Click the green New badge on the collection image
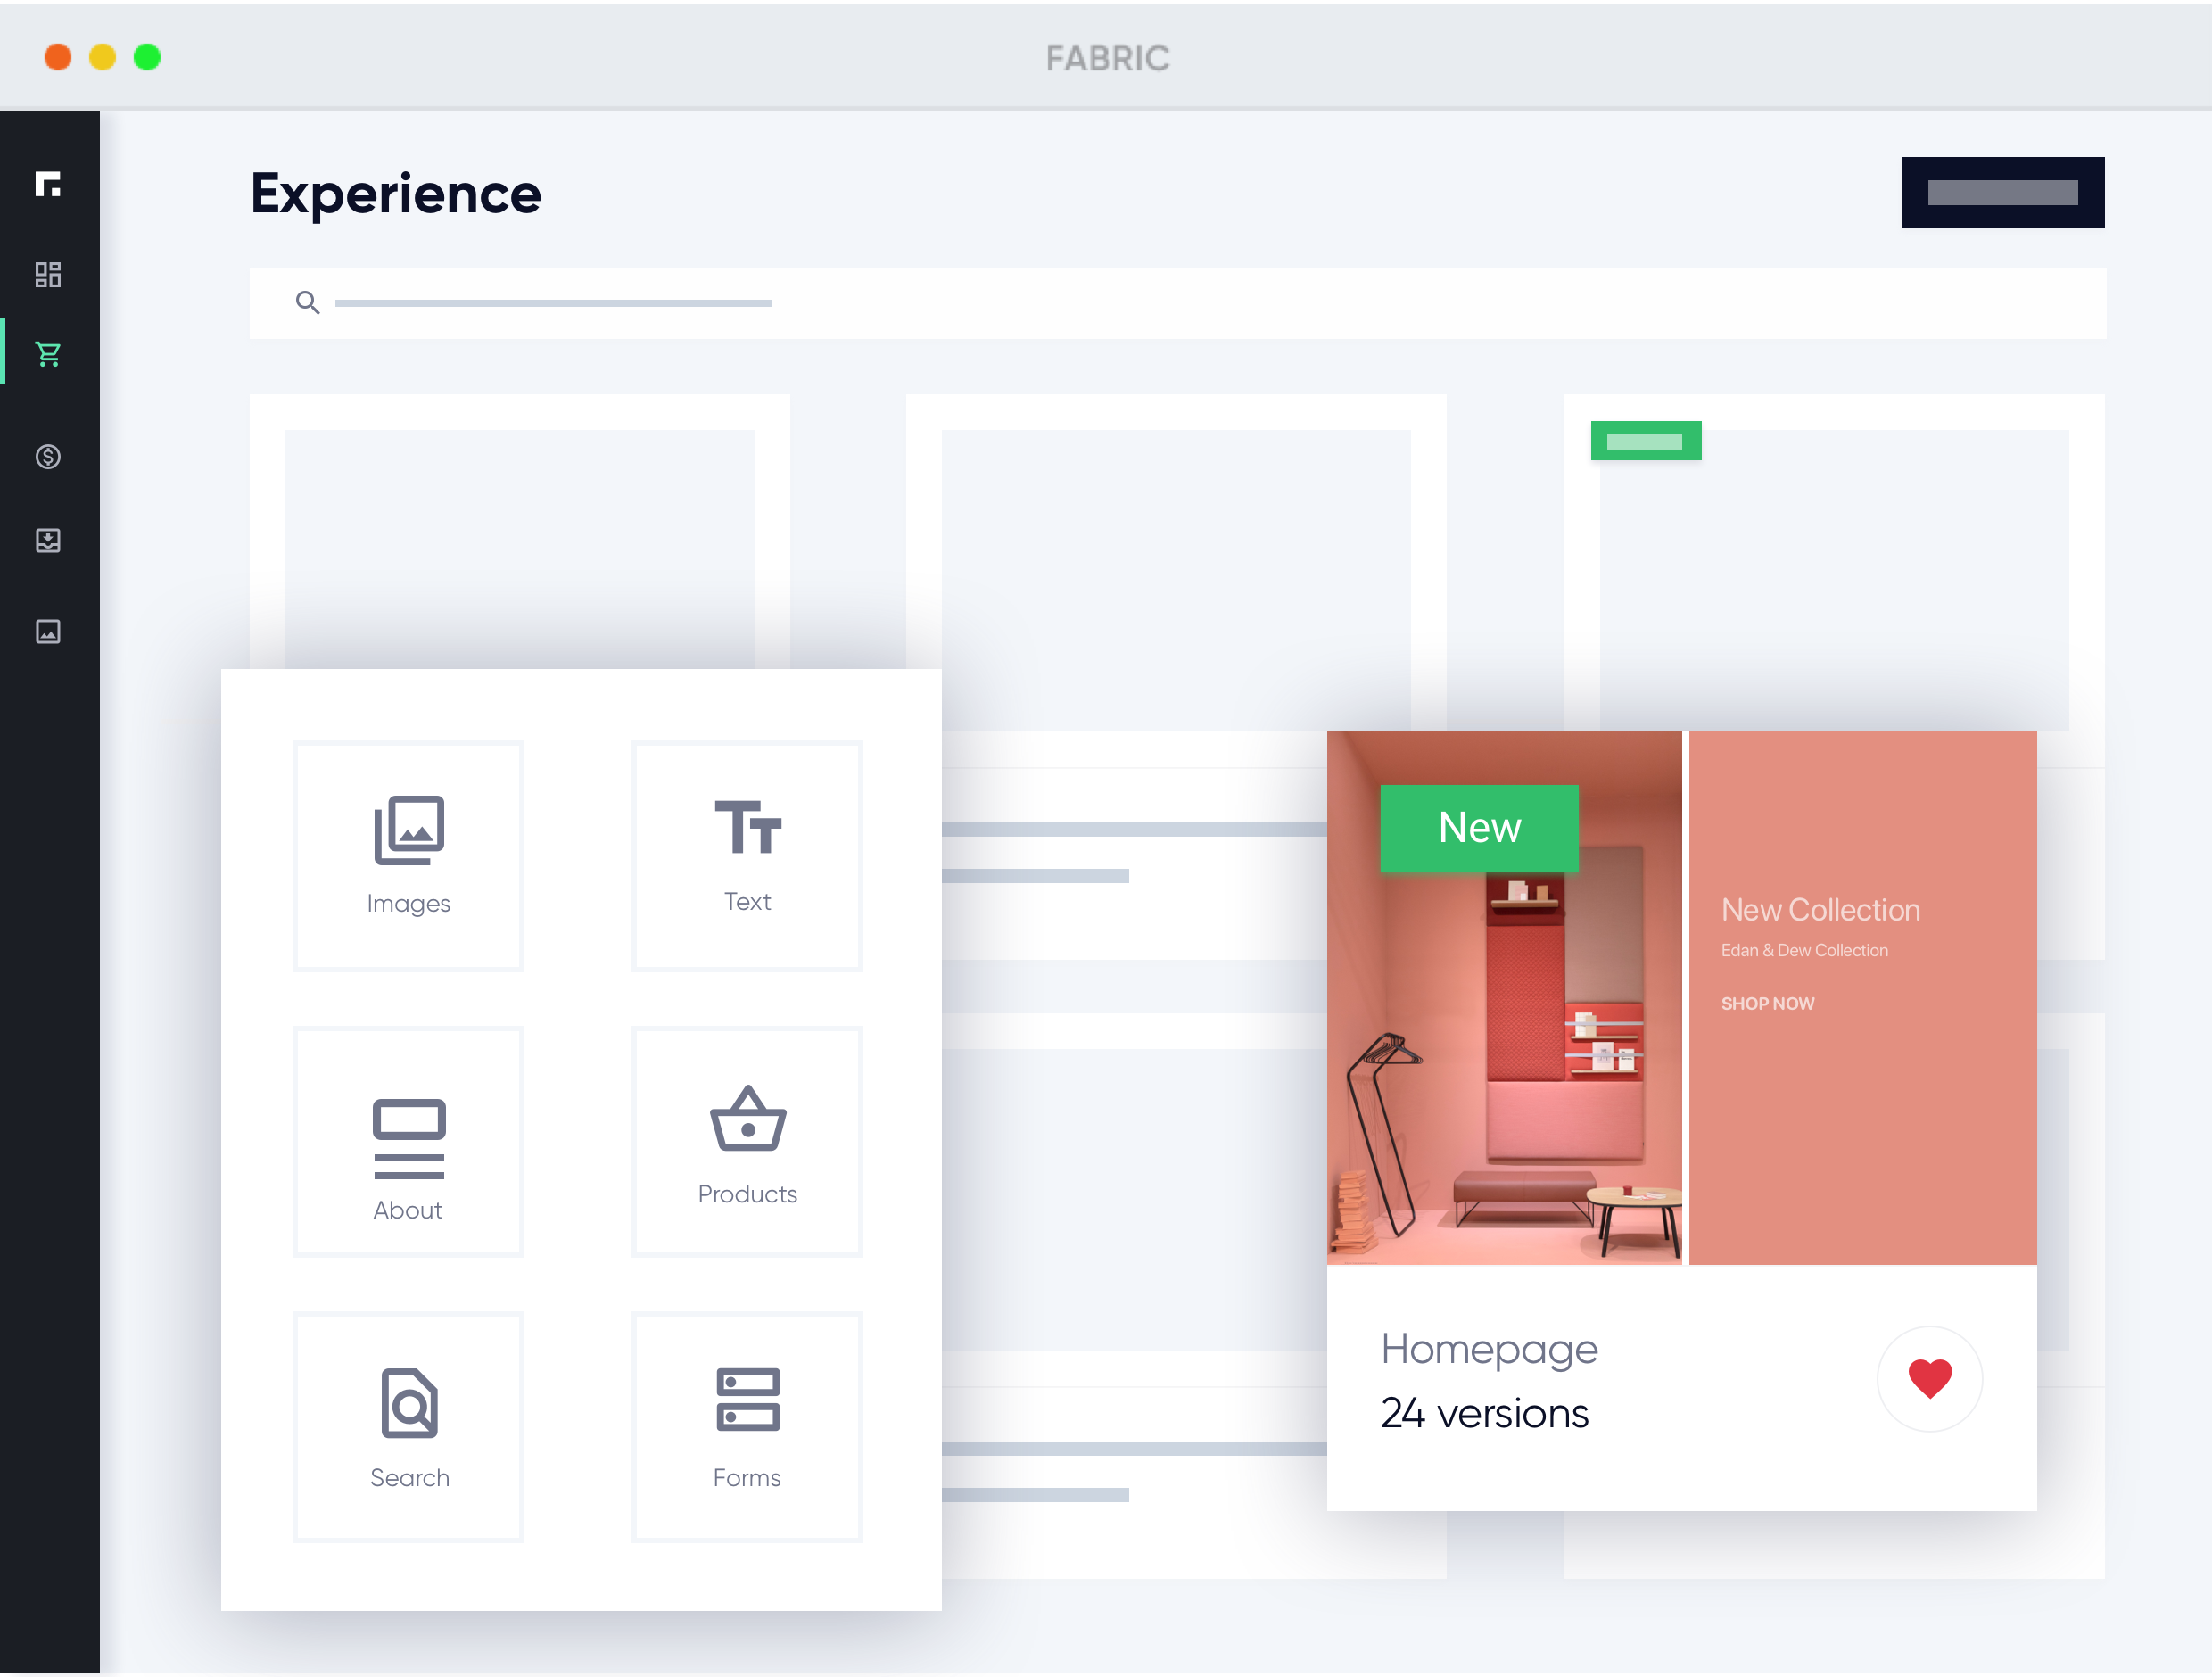 [x=1480, y=827]
